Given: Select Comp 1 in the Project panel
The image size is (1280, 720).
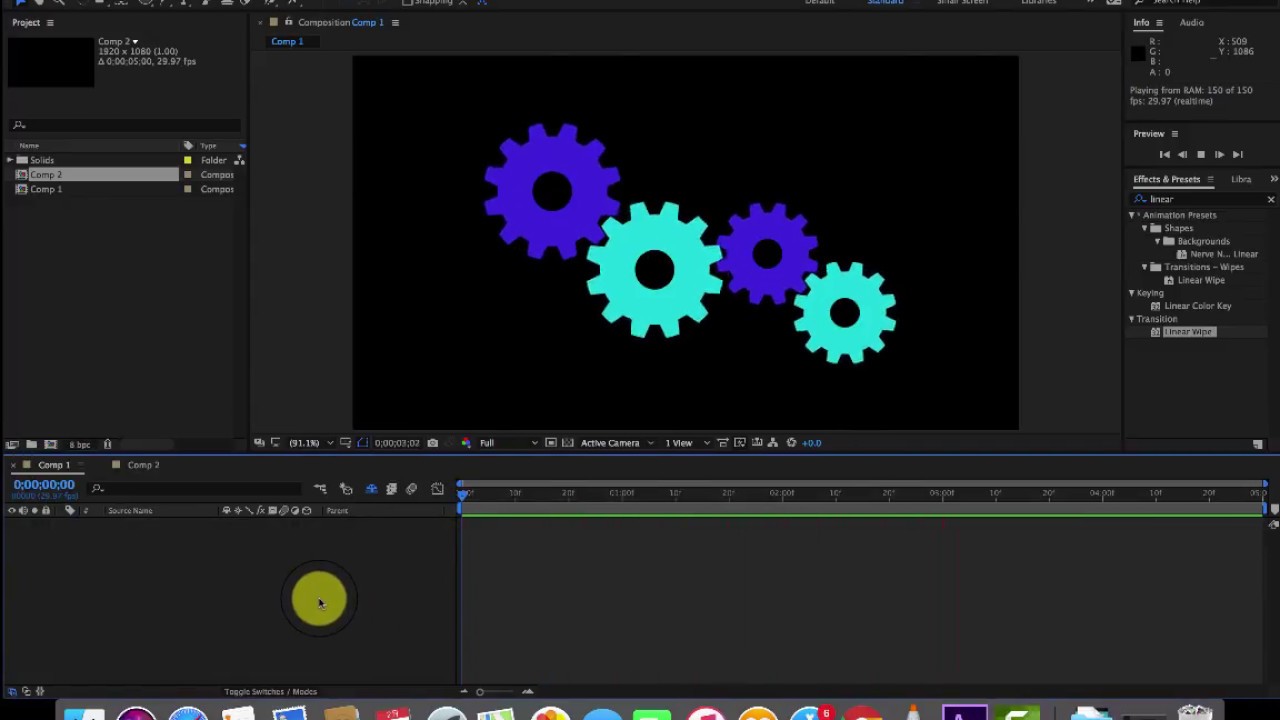Looking at the screenshot, I should tap(45, 189).
